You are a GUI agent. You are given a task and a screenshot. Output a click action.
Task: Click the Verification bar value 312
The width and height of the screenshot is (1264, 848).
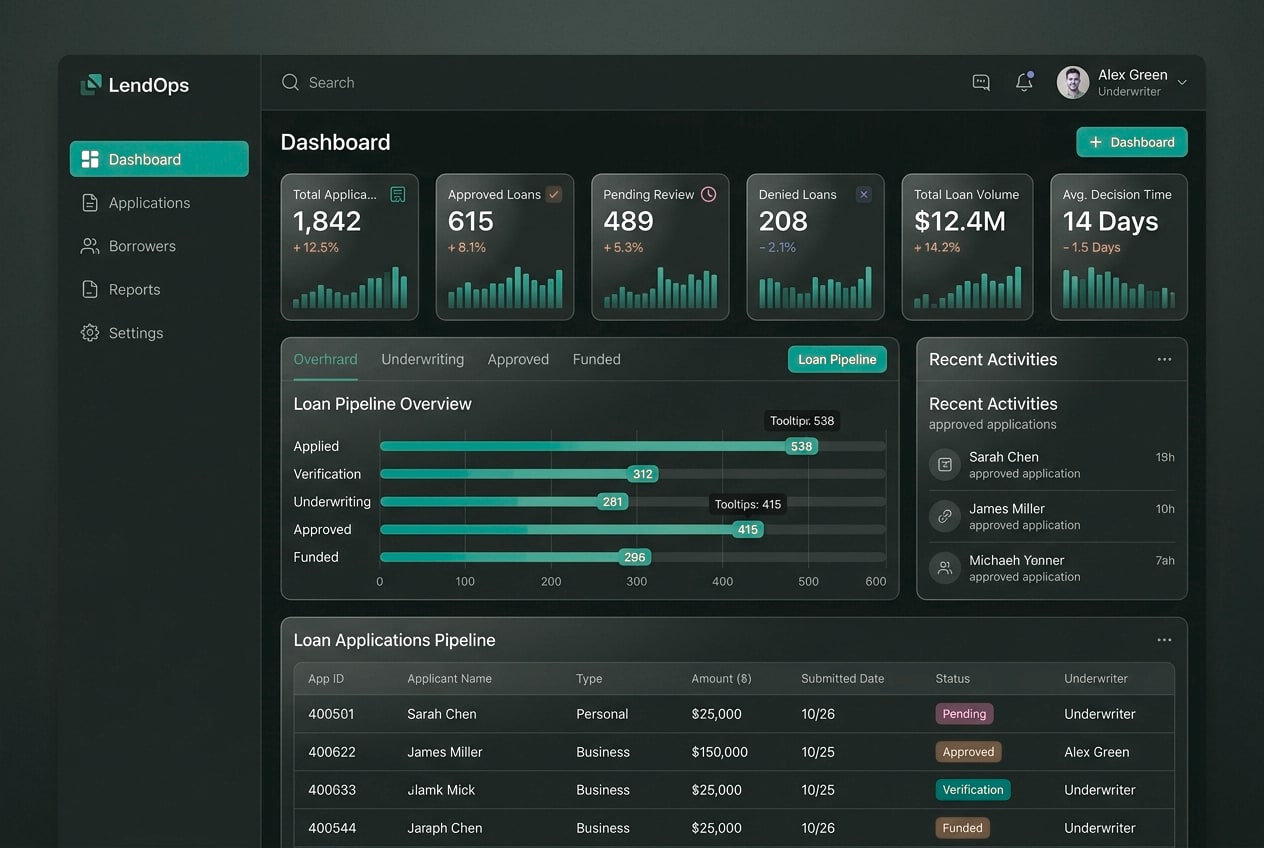[643, 474]
